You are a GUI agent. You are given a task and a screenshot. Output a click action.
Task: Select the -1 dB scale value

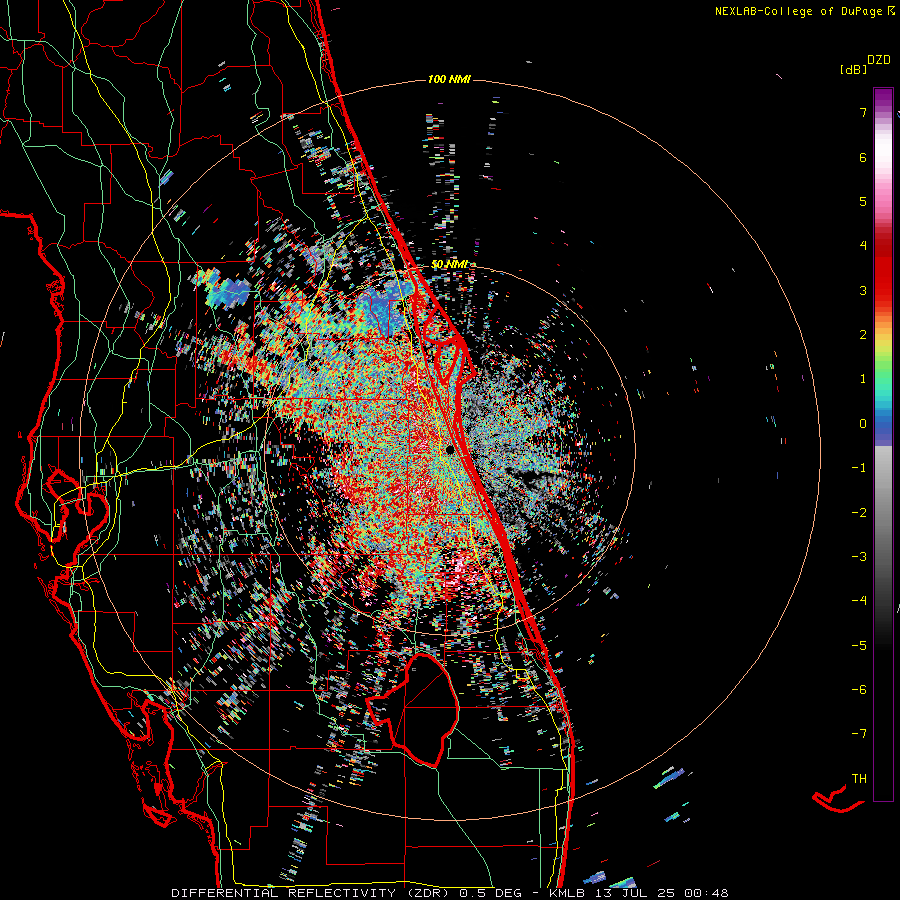[859, 468]
